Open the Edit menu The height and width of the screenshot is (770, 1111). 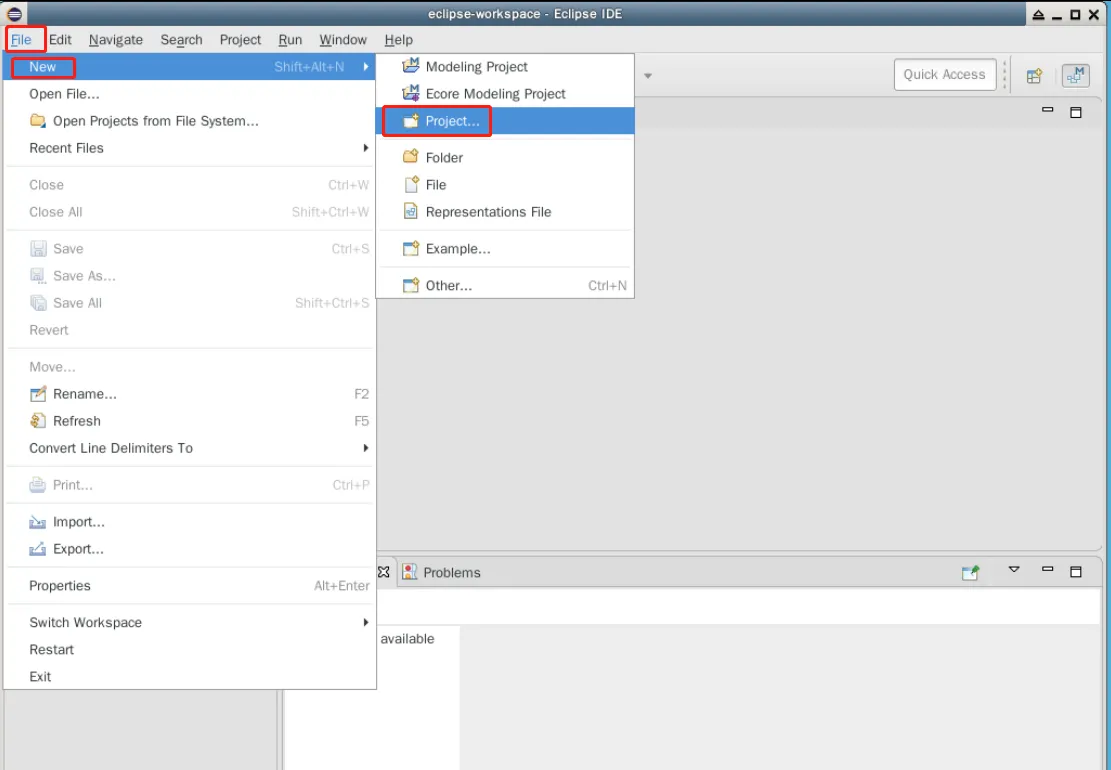click(x=60, y=40)
